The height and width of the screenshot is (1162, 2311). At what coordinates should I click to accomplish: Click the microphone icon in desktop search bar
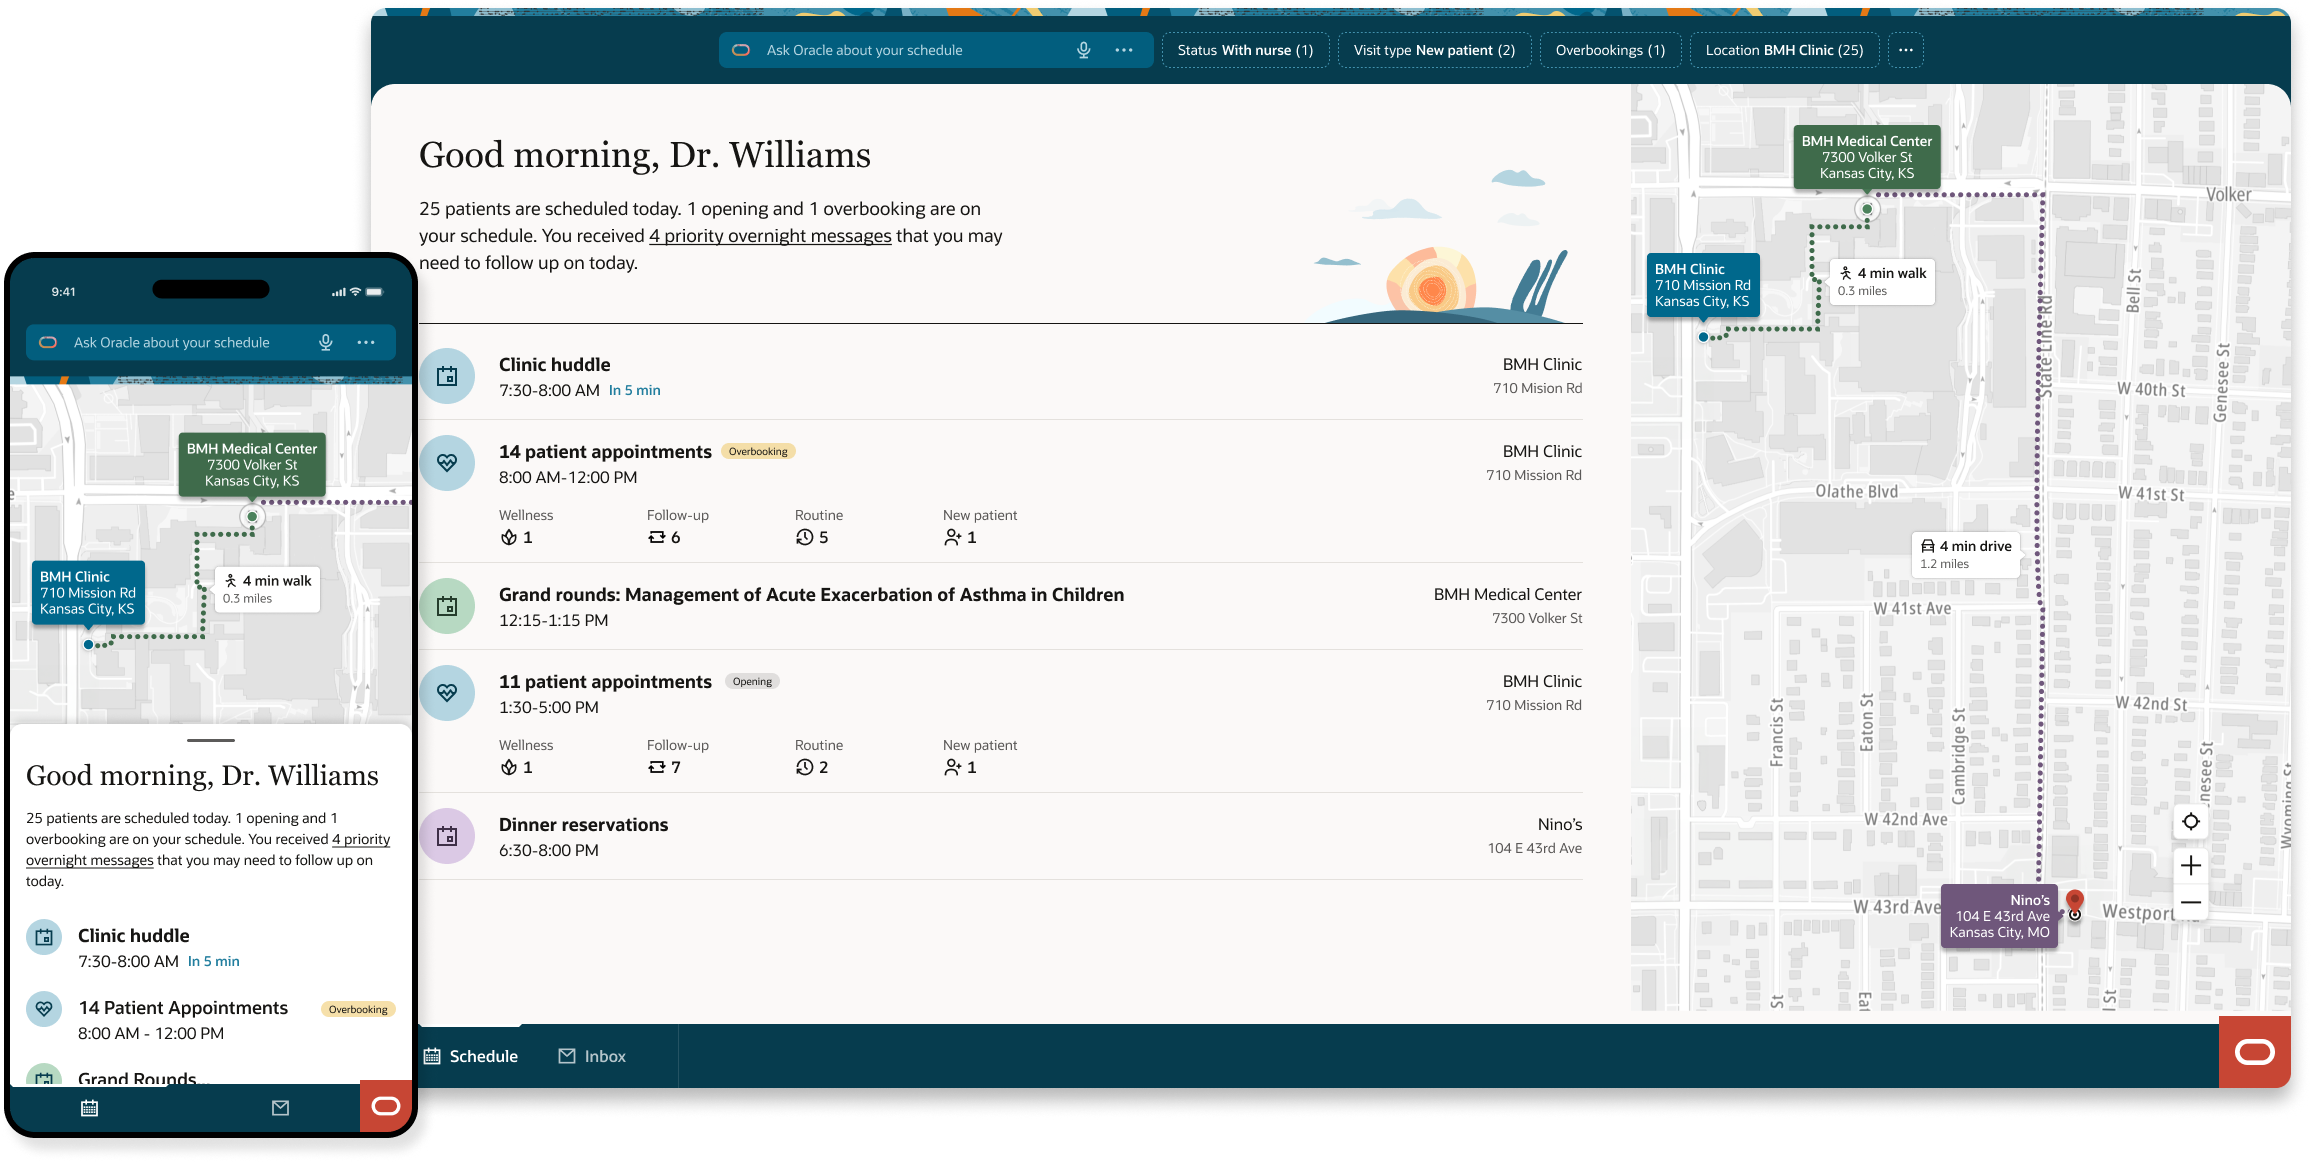point(1083,50)
